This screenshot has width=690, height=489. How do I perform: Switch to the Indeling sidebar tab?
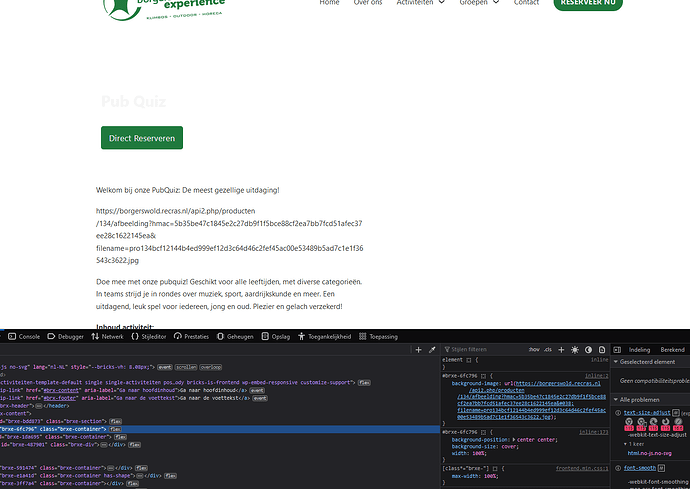pyautogui.click(x=639, y=349)
